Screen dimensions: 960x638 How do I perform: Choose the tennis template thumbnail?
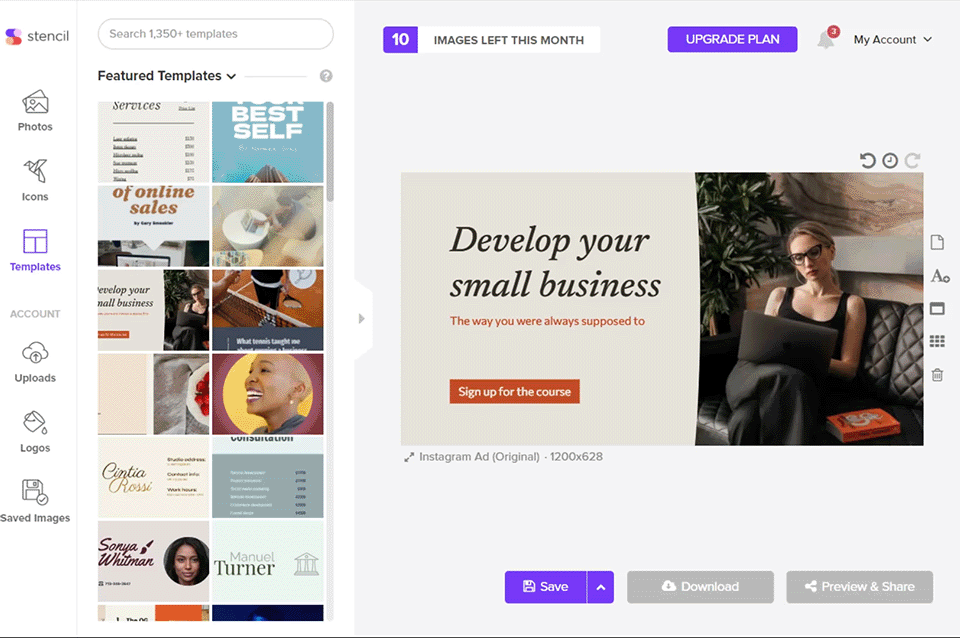coord(268,310)
